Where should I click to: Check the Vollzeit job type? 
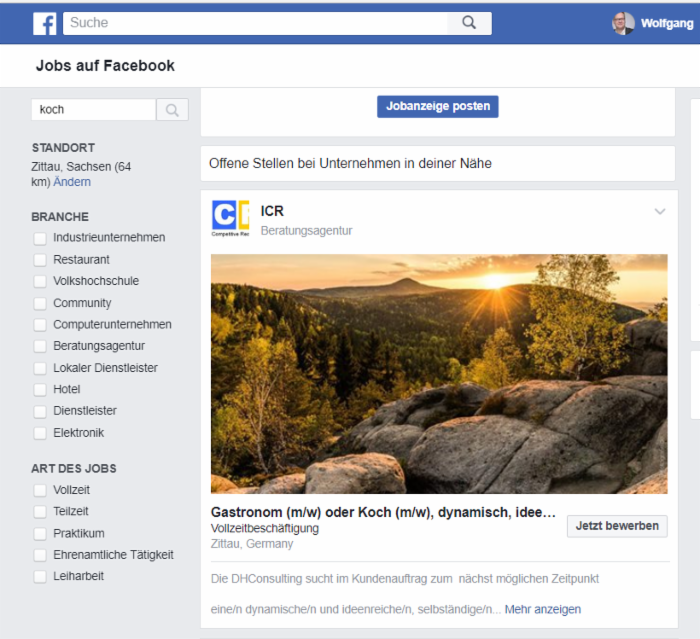point(40,490)
